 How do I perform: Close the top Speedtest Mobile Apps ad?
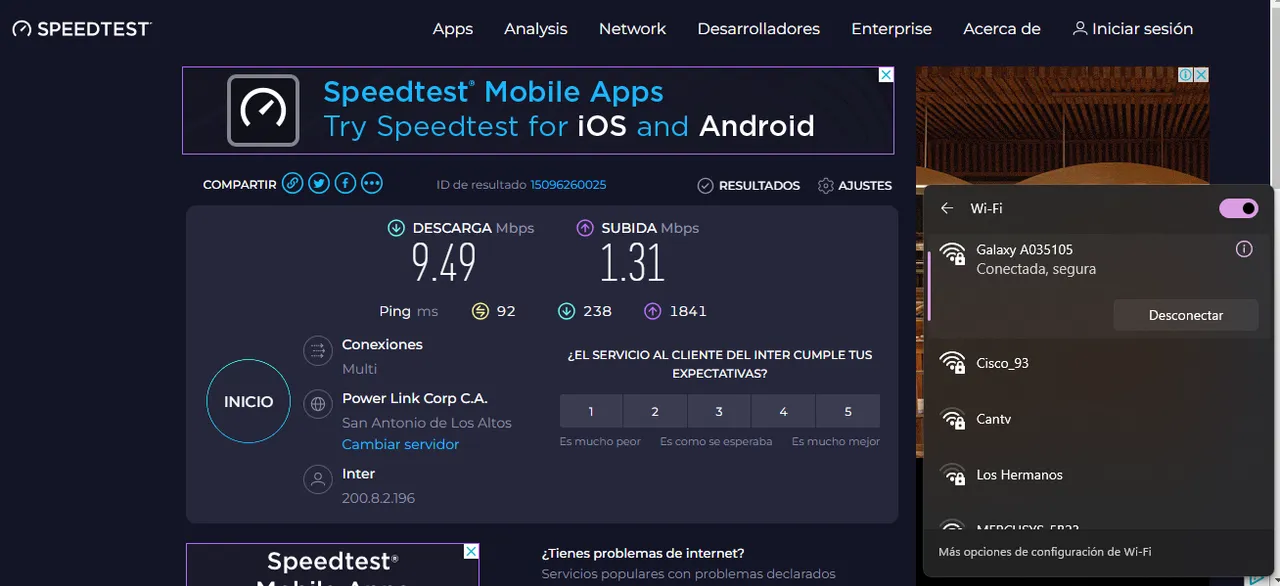click(x=886, y=75)
